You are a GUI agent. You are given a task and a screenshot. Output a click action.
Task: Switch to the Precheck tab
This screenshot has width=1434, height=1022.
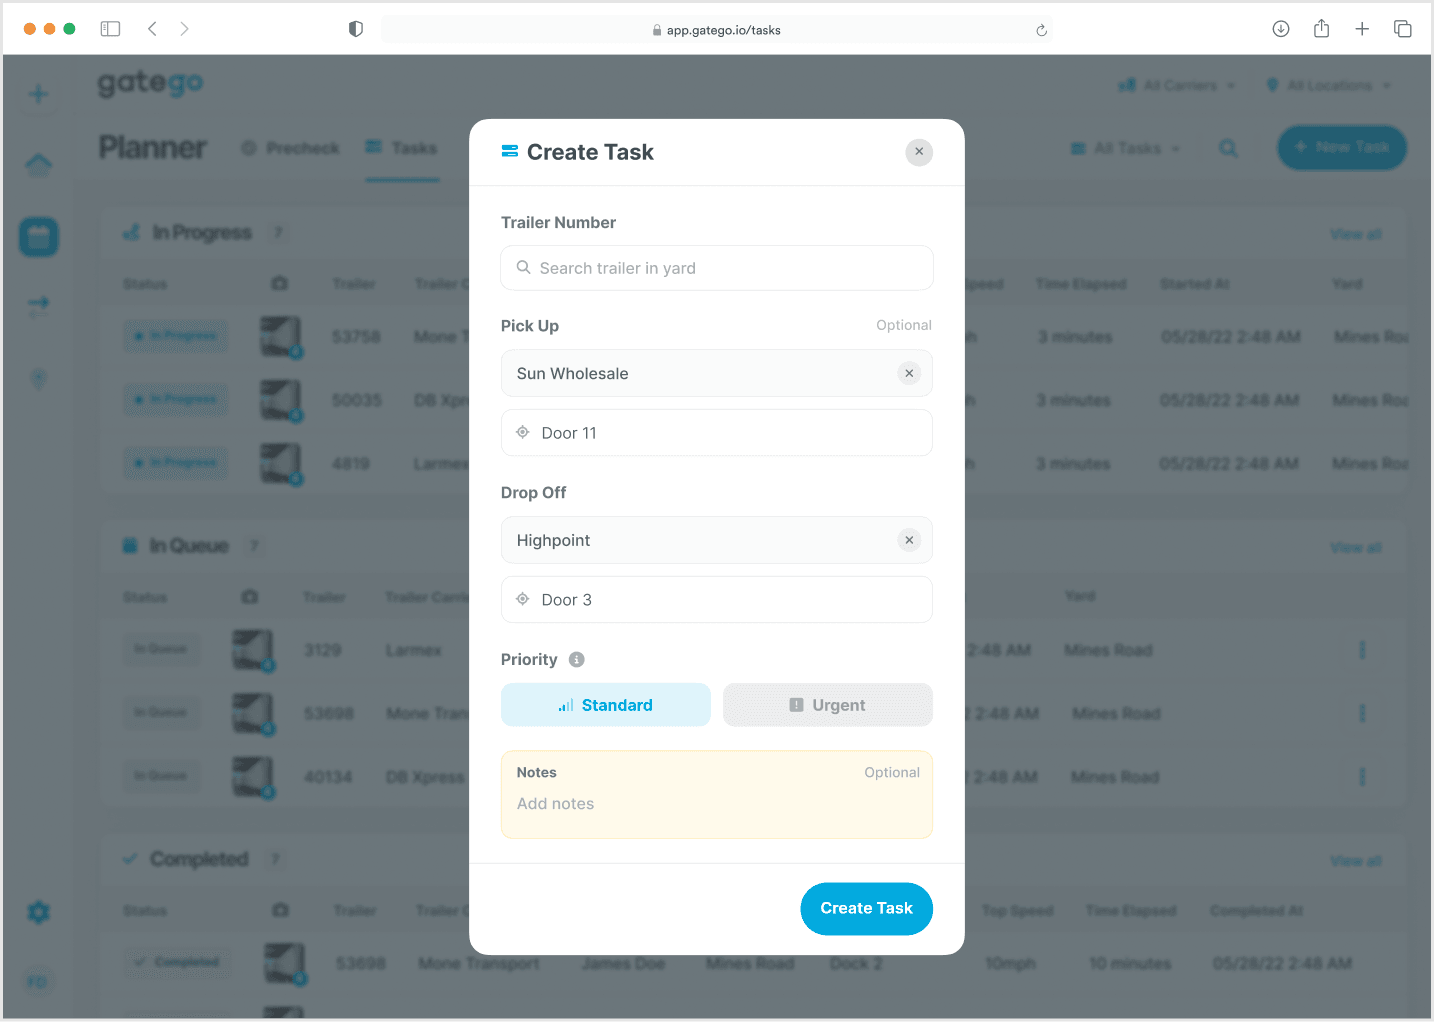[x=290, y=148]
